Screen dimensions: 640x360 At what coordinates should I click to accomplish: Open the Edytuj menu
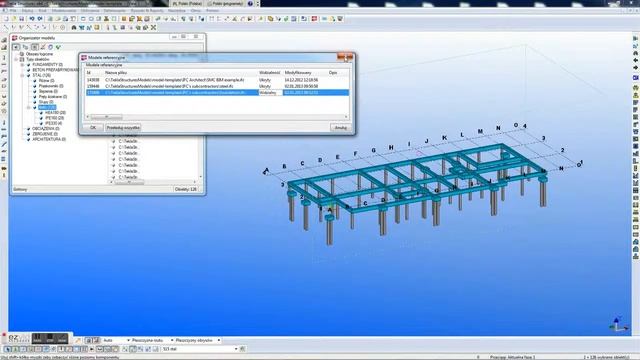click(27, 11)
